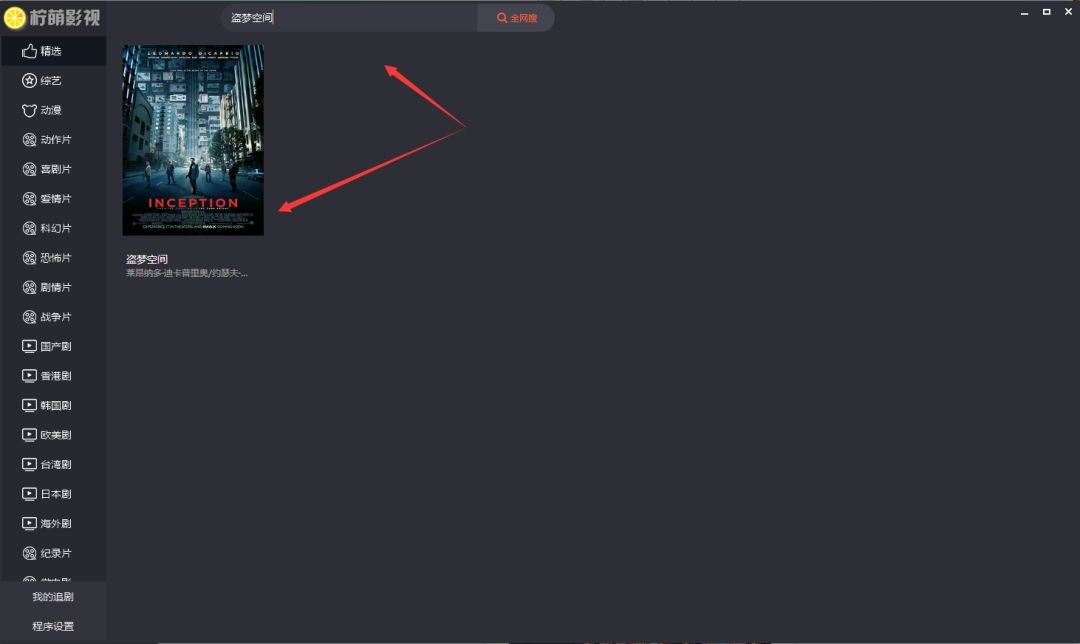Select 纪录片 documentaries in sidebar
This screenshot has height=644, width=1080.
(x=55, y=553)
